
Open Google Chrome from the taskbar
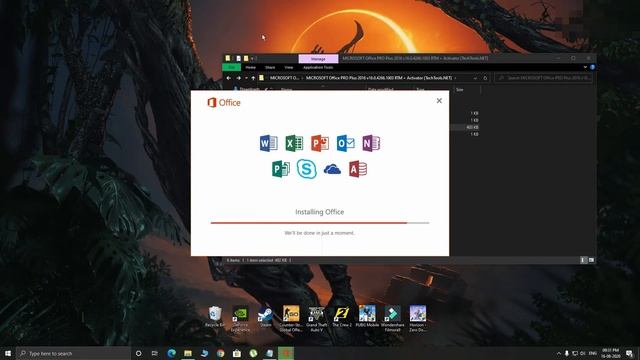coord(220,353)
